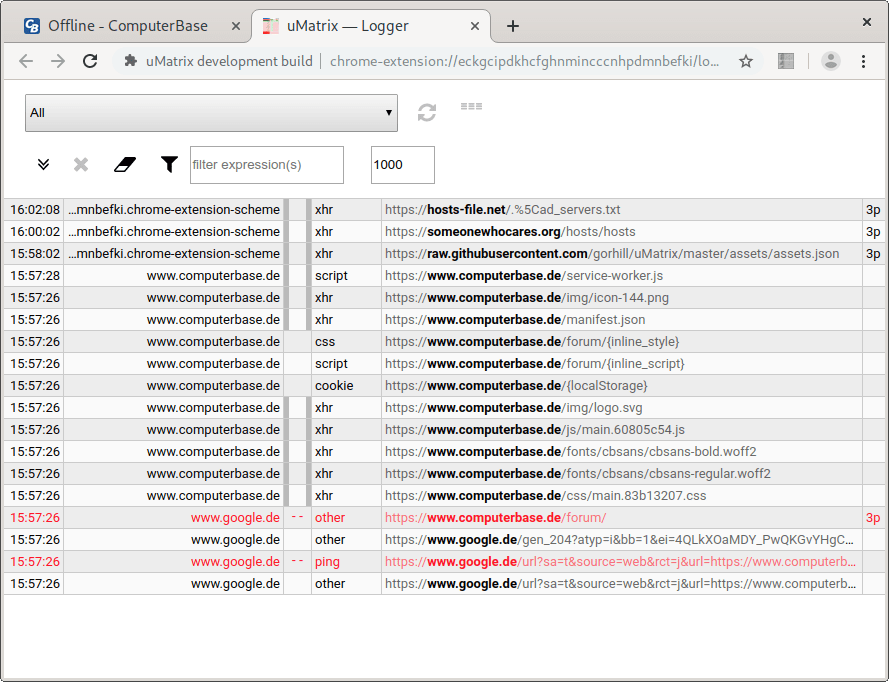Viewport: 889px width, 682px height.
Task: Toggle the red '- -' marker on the ping row
Action: pyautogui.click(x=296, y=561)
